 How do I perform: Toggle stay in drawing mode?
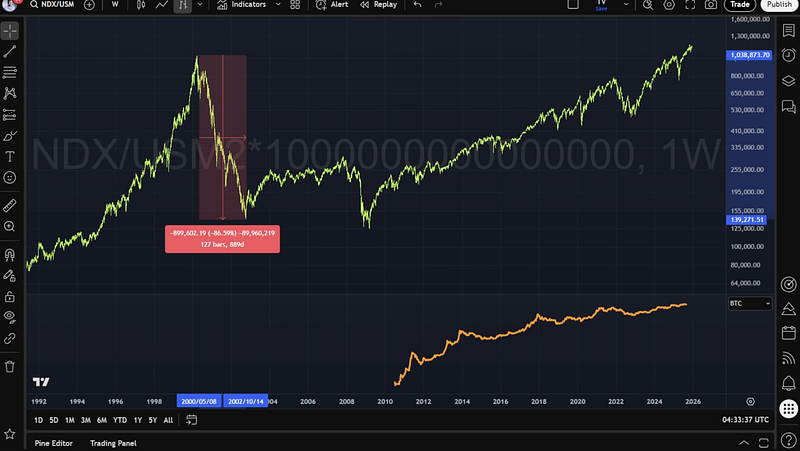[10, 275]
